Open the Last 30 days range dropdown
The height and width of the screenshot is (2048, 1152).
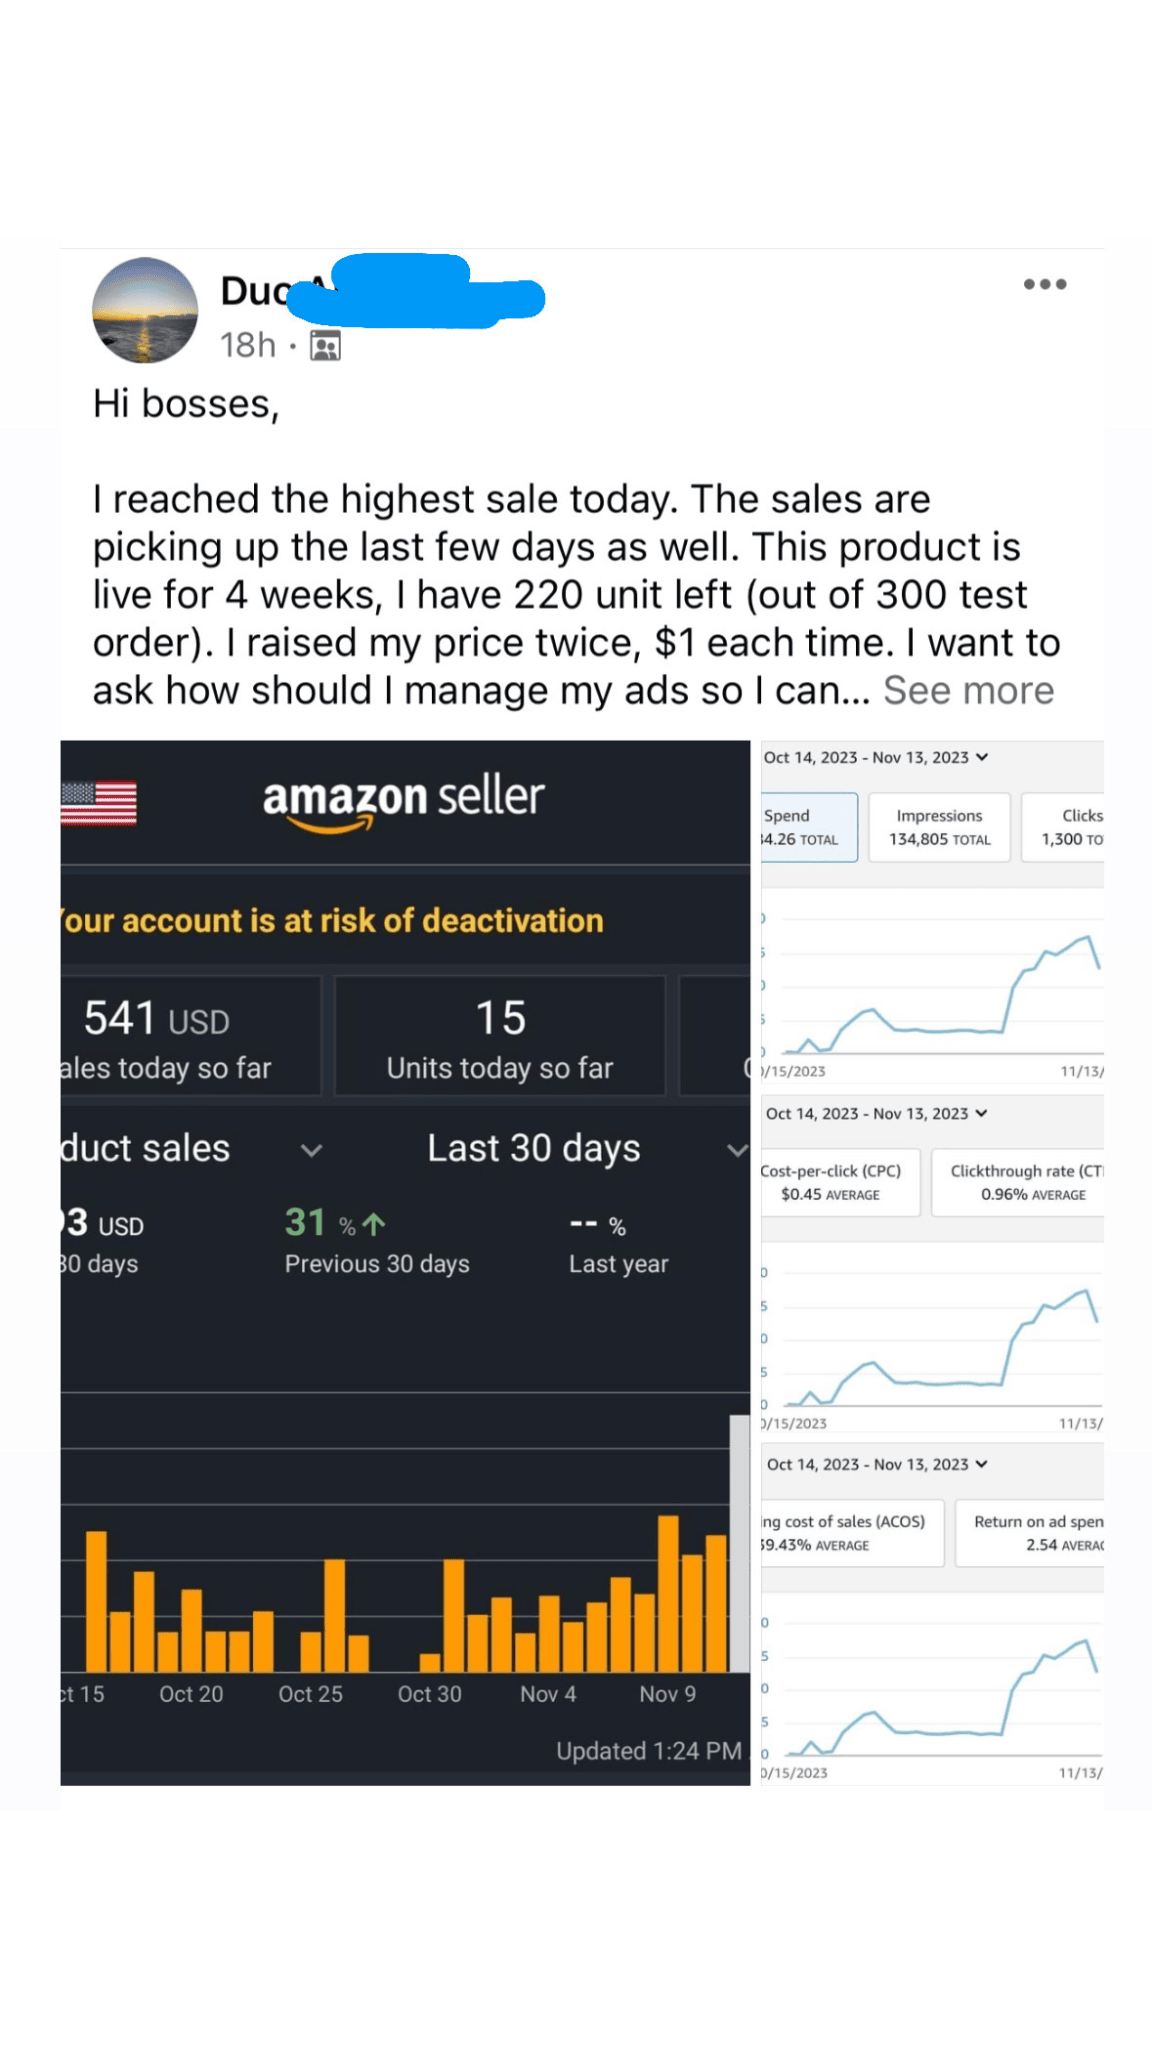pos(737,1150)
